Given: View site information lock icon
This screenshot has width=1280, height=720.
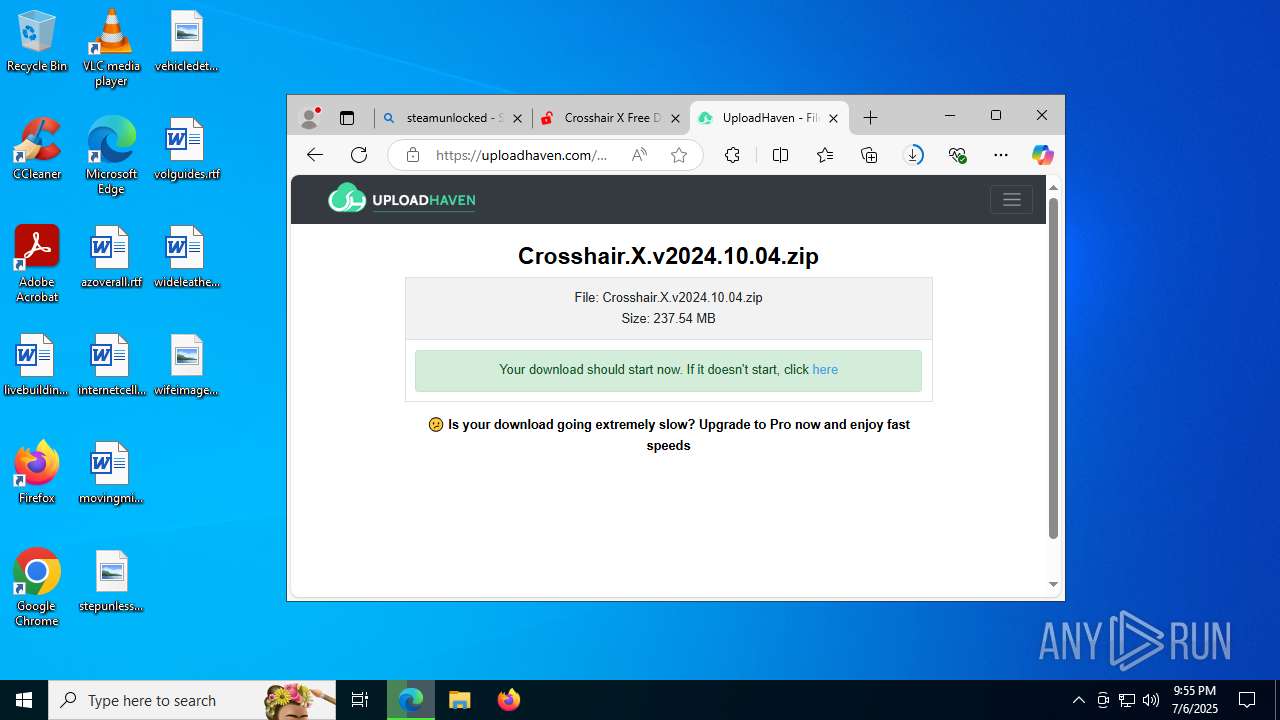Looking at the screenshot, I should (412, 155).
